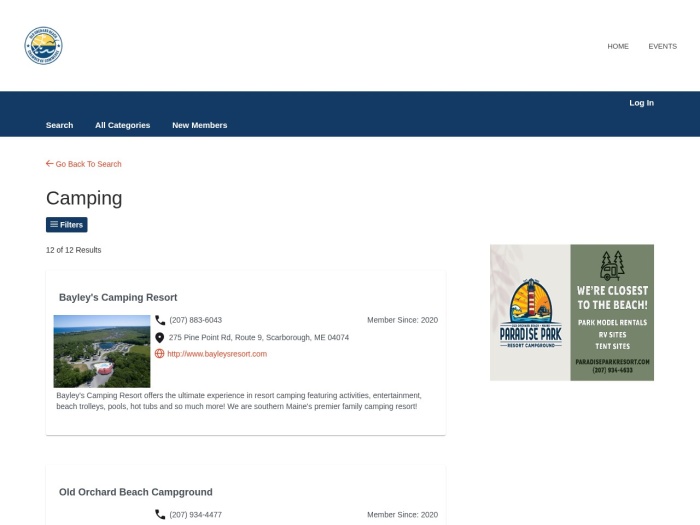Call (207) 934-4477 phone number
The image size is (700, 525).
[x=196, y=515]
